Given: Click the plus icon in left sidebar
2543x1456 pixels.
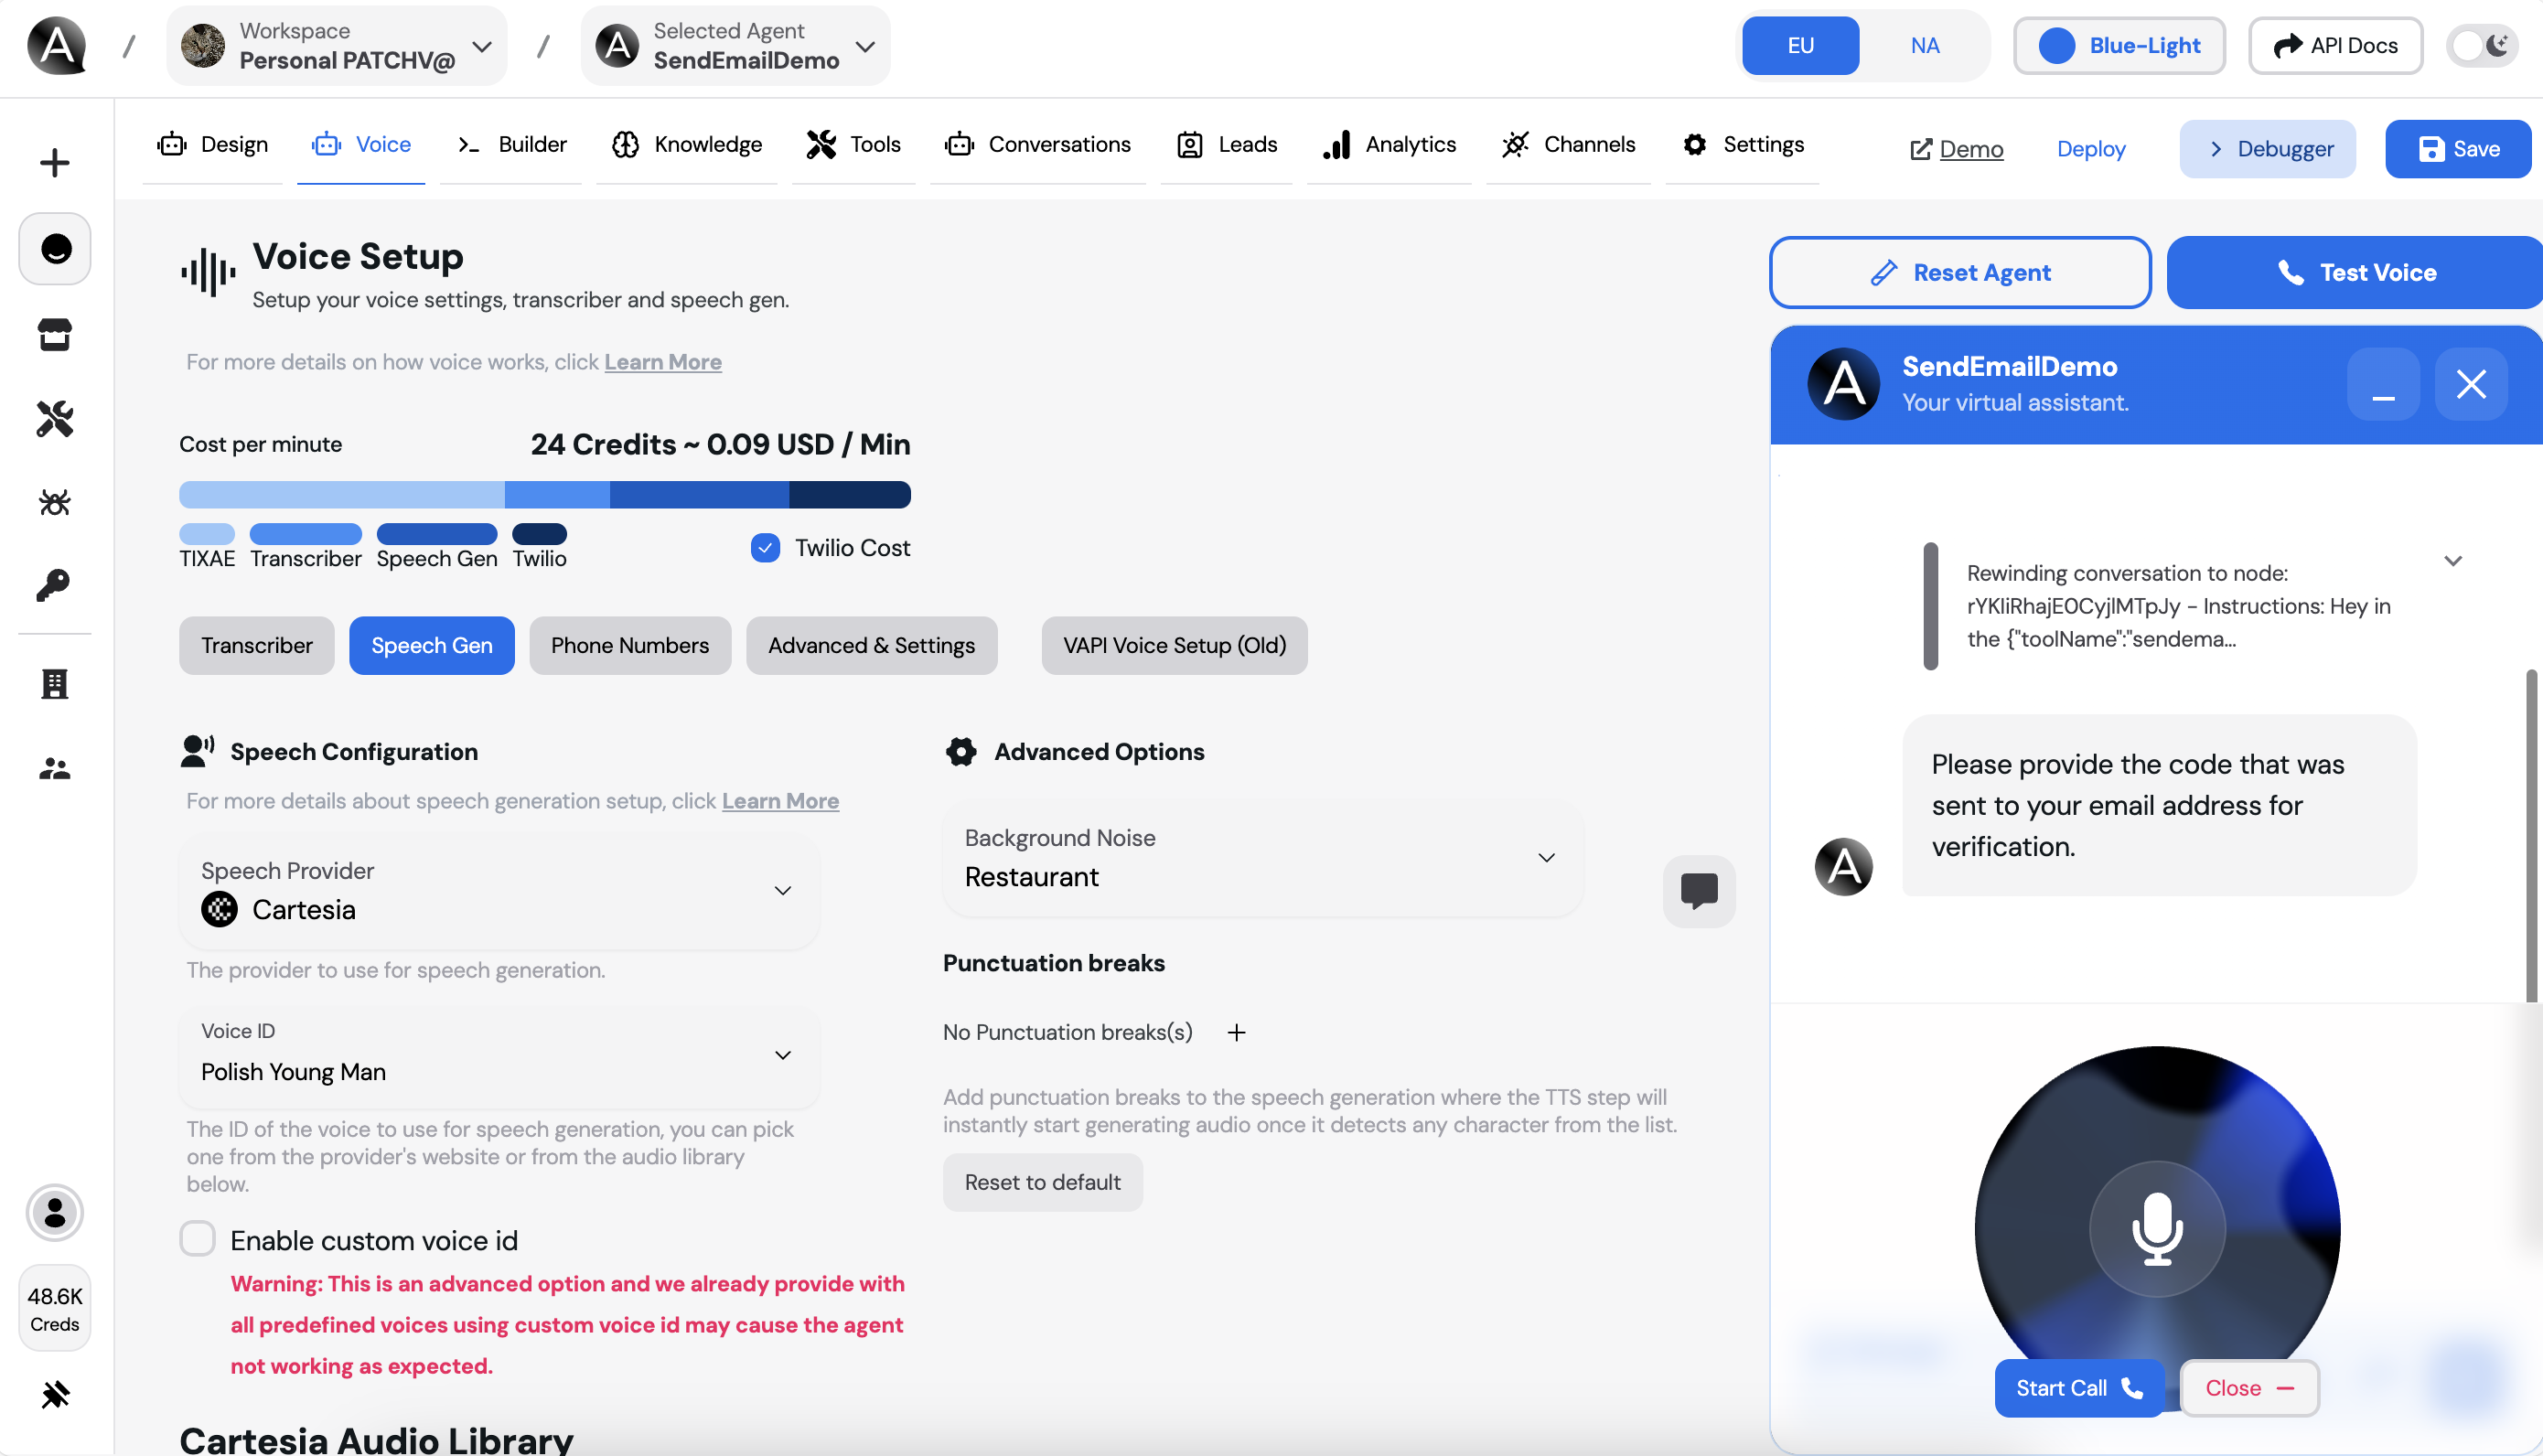Looking at the screenshot, I should 55,163.
